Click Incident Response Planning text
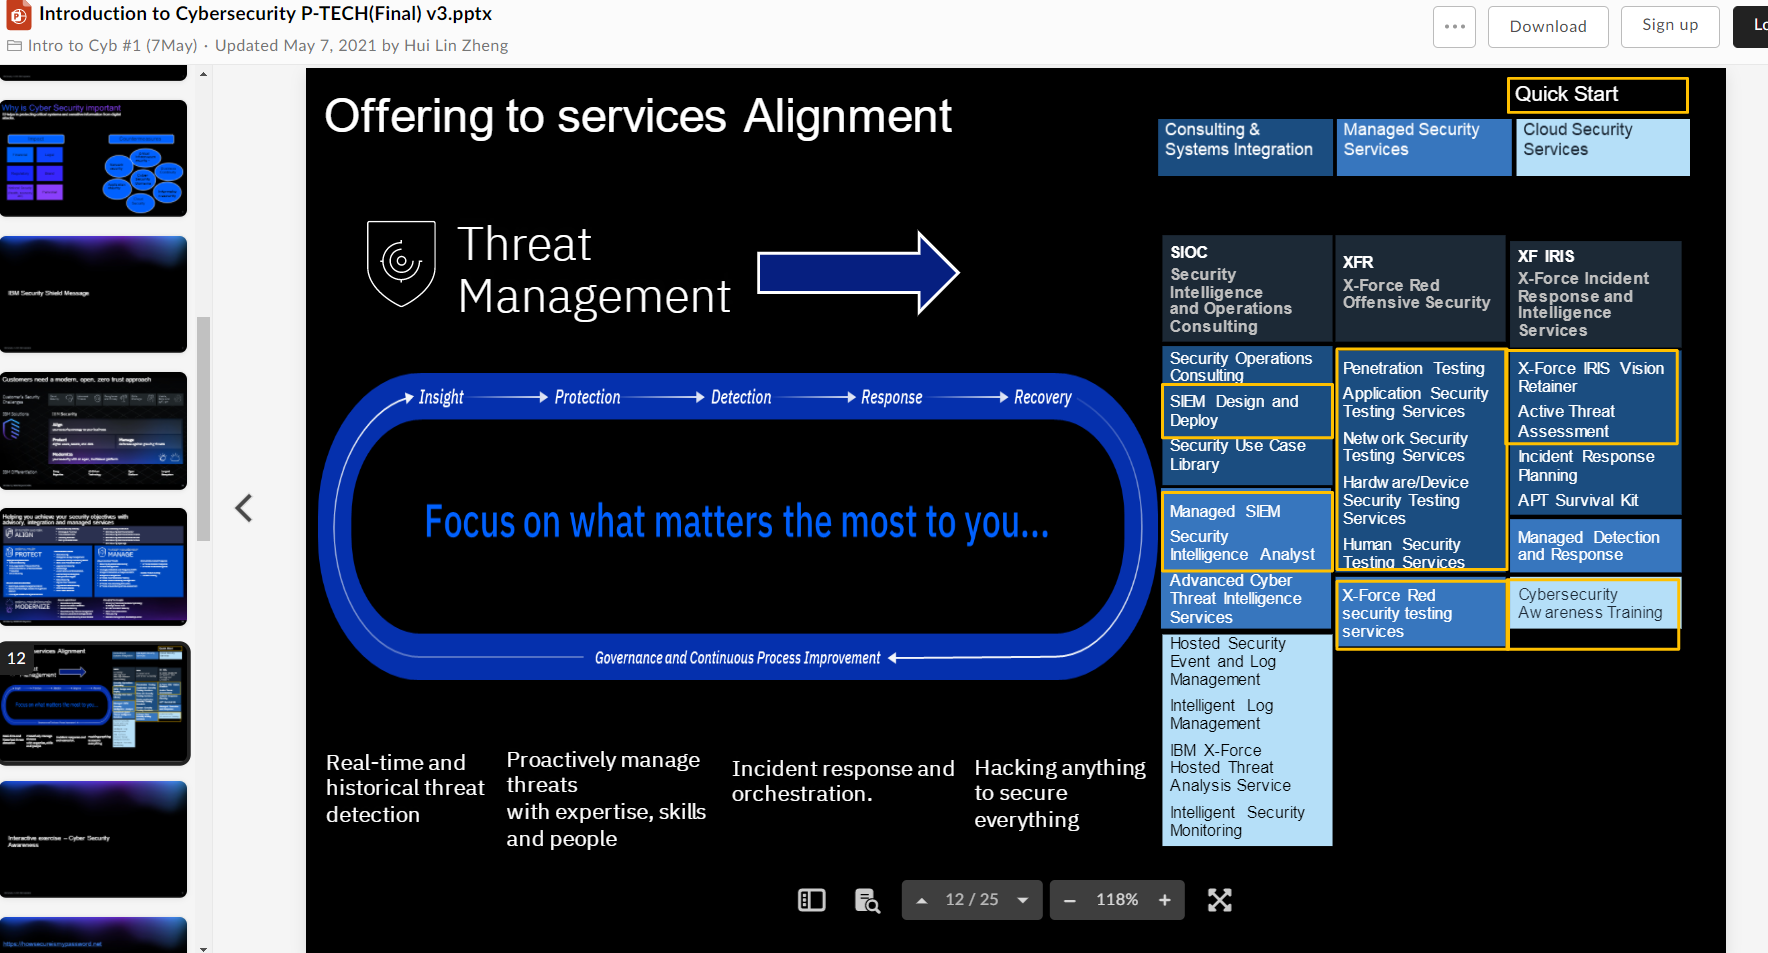Image resolution: width=1768 pixels, height=953 pixels. pyautogui.click(x=1586, y=466)
